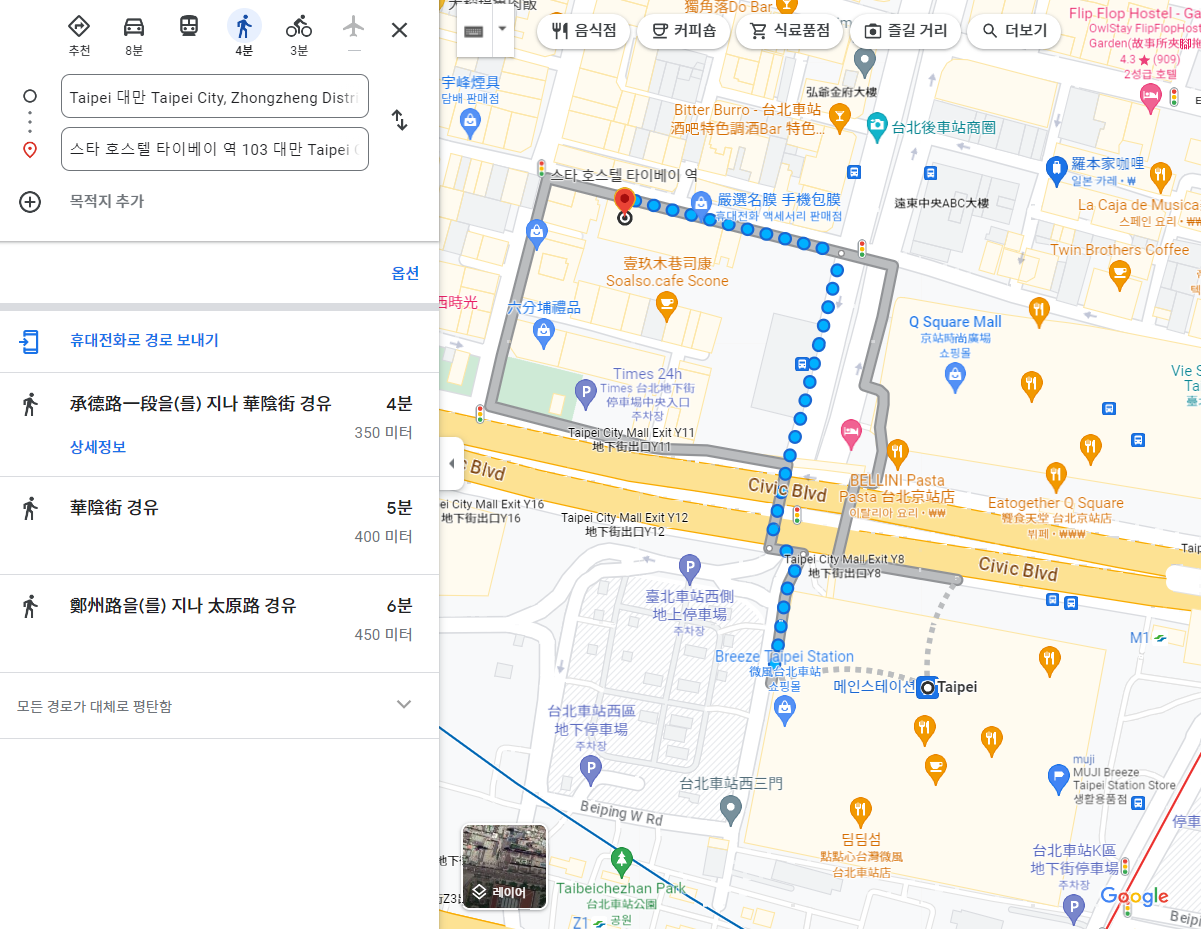The image size is (1201, 929).
Task: Collapse the side panel with the arrow tab
Action: pyautogui.click(x=451, y=464)
